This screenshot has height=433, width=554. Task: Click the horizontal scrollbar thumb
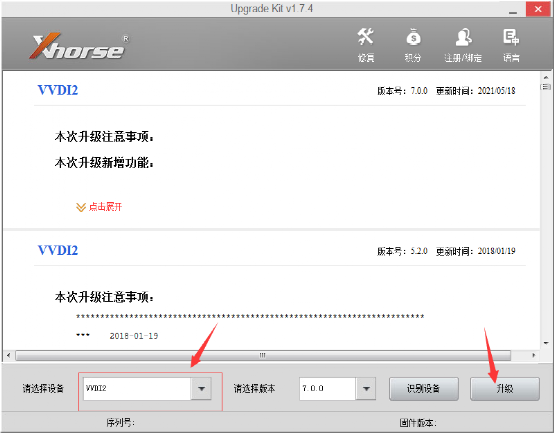tap(263, 355)
